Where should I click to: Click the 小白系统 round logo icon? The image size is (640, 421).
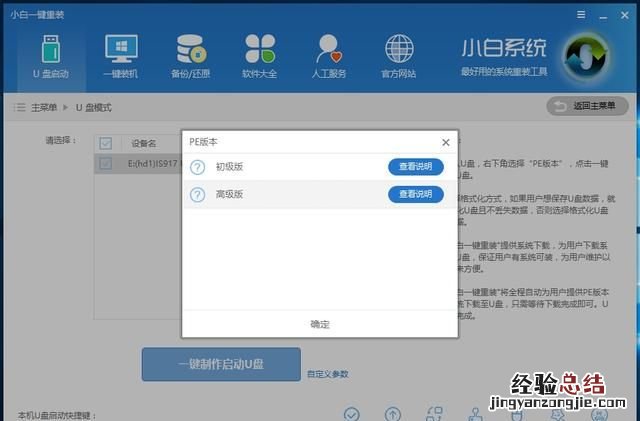(x=586, y=57)
